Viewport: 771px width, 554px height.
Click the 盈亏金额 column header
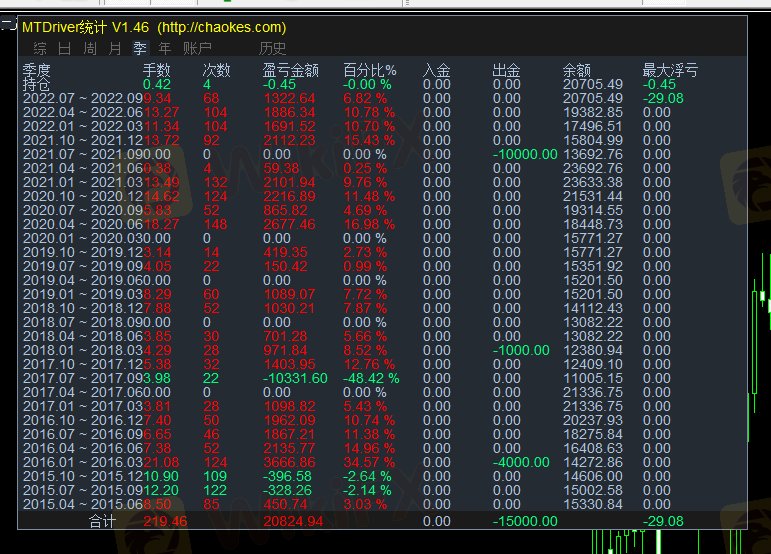point(290,70)
